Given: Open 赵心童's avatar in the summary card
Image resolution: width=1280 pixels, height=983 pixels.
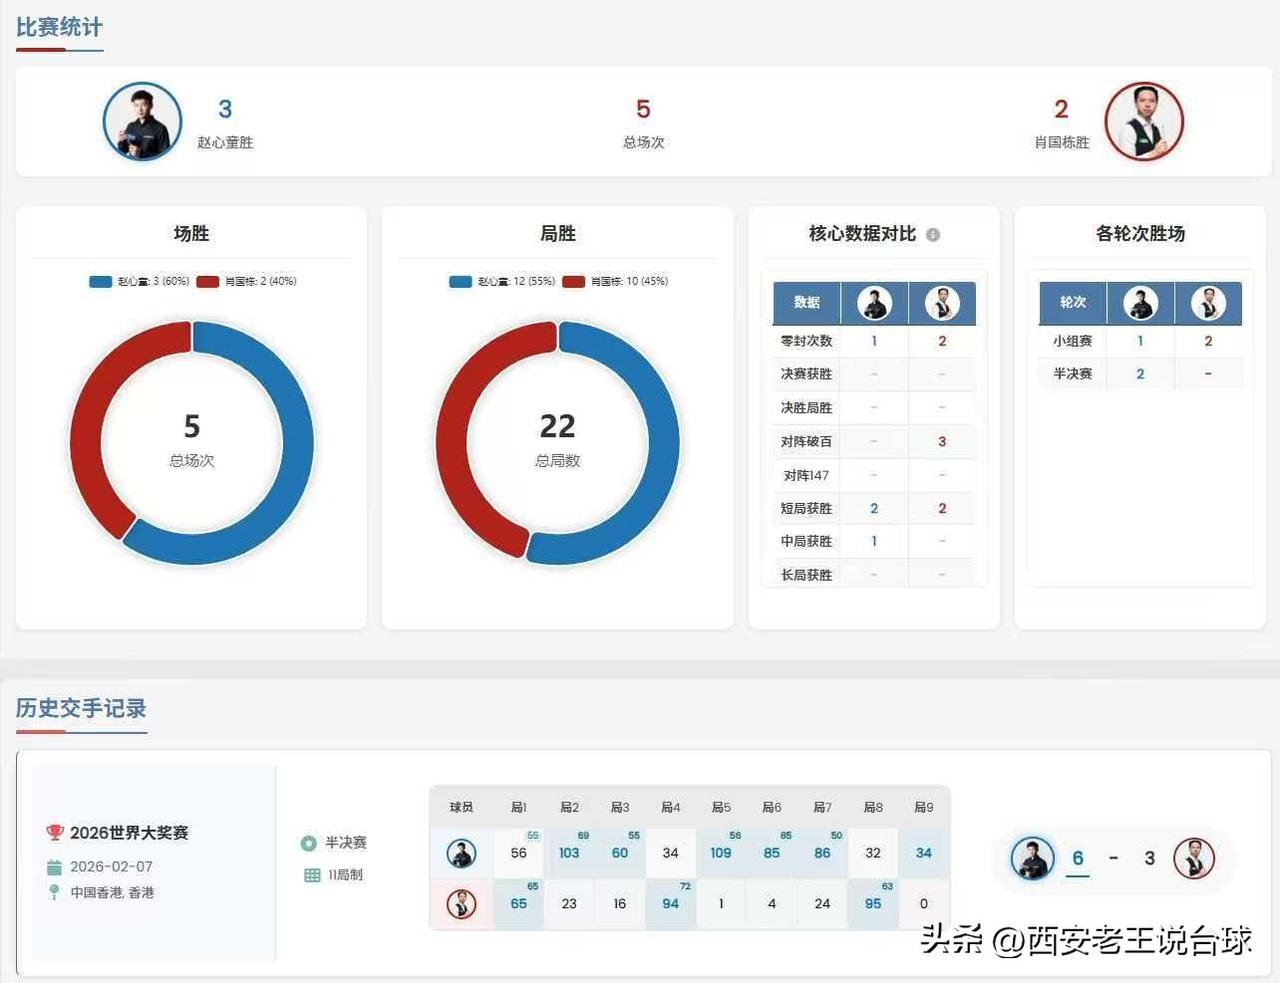Looking at the screenshot, I should [x=143, y=121].
